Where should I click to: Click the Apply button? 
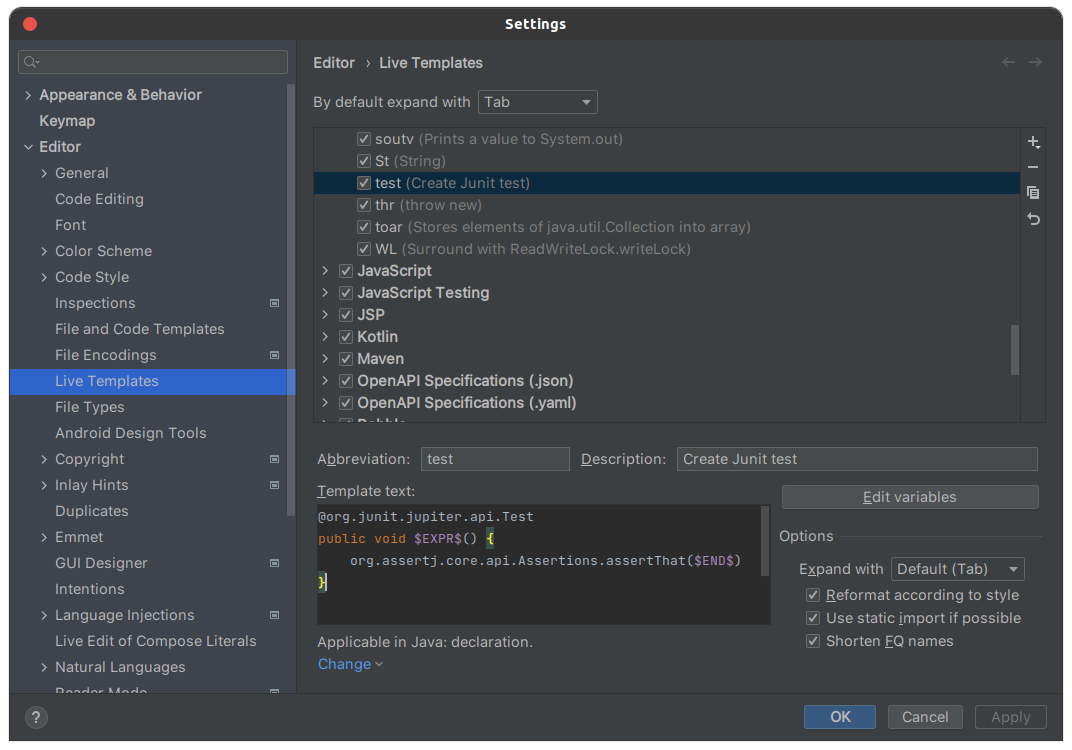click(x=1010, y=716)
